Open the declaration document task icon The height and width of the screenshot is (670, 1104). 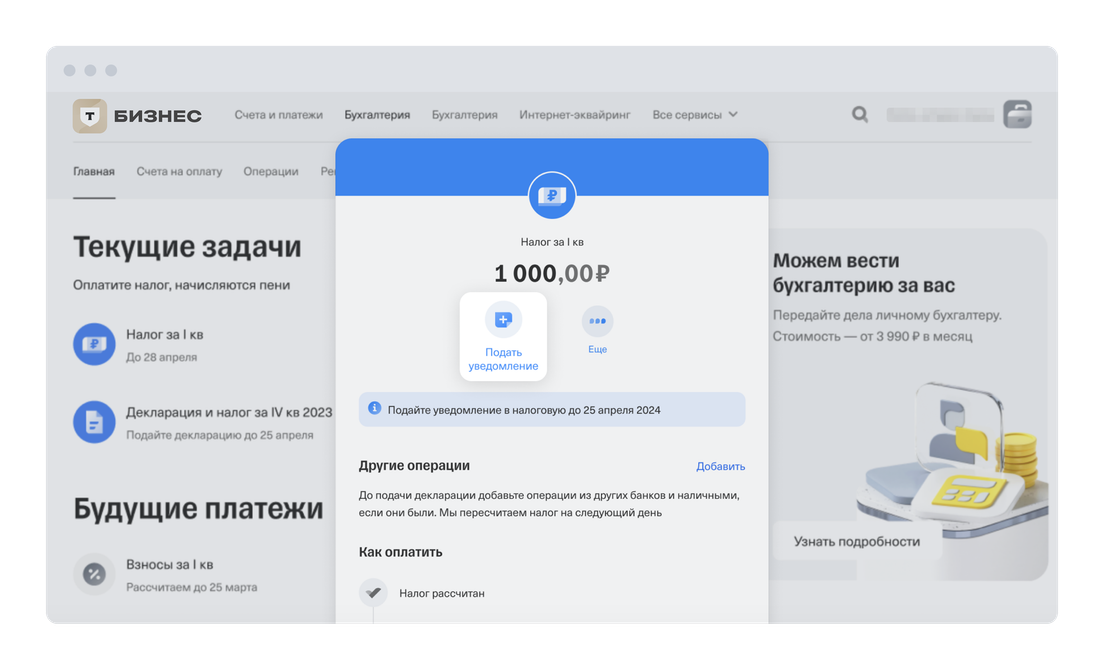tap(94, 422)
